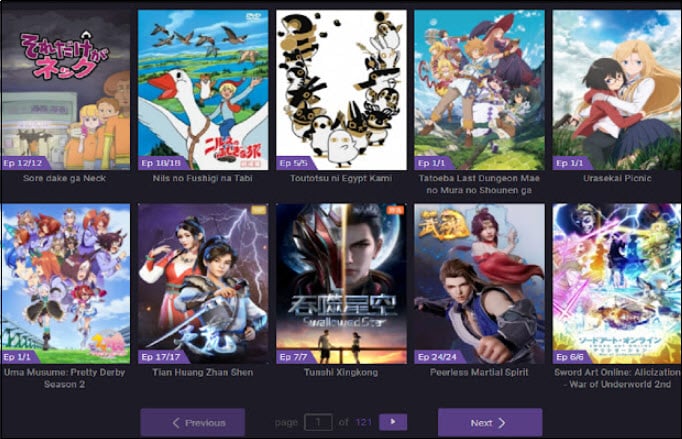Open the Nils no Fushigi na Tabi poster

(203, 90)
